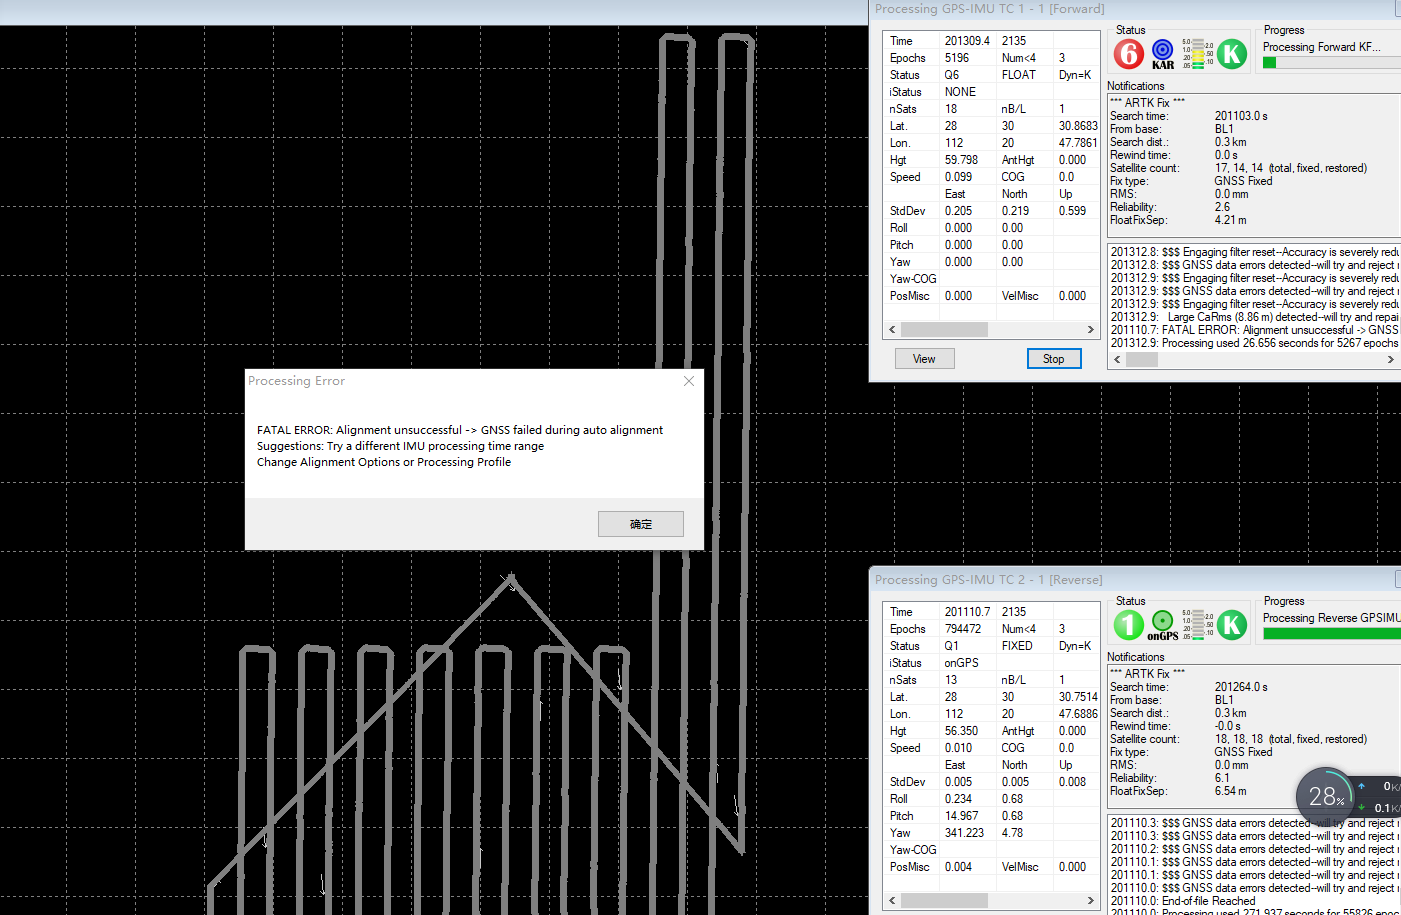Click the red quality 6 status icon
The image size is (1401, 915).
coord(1129,53)
